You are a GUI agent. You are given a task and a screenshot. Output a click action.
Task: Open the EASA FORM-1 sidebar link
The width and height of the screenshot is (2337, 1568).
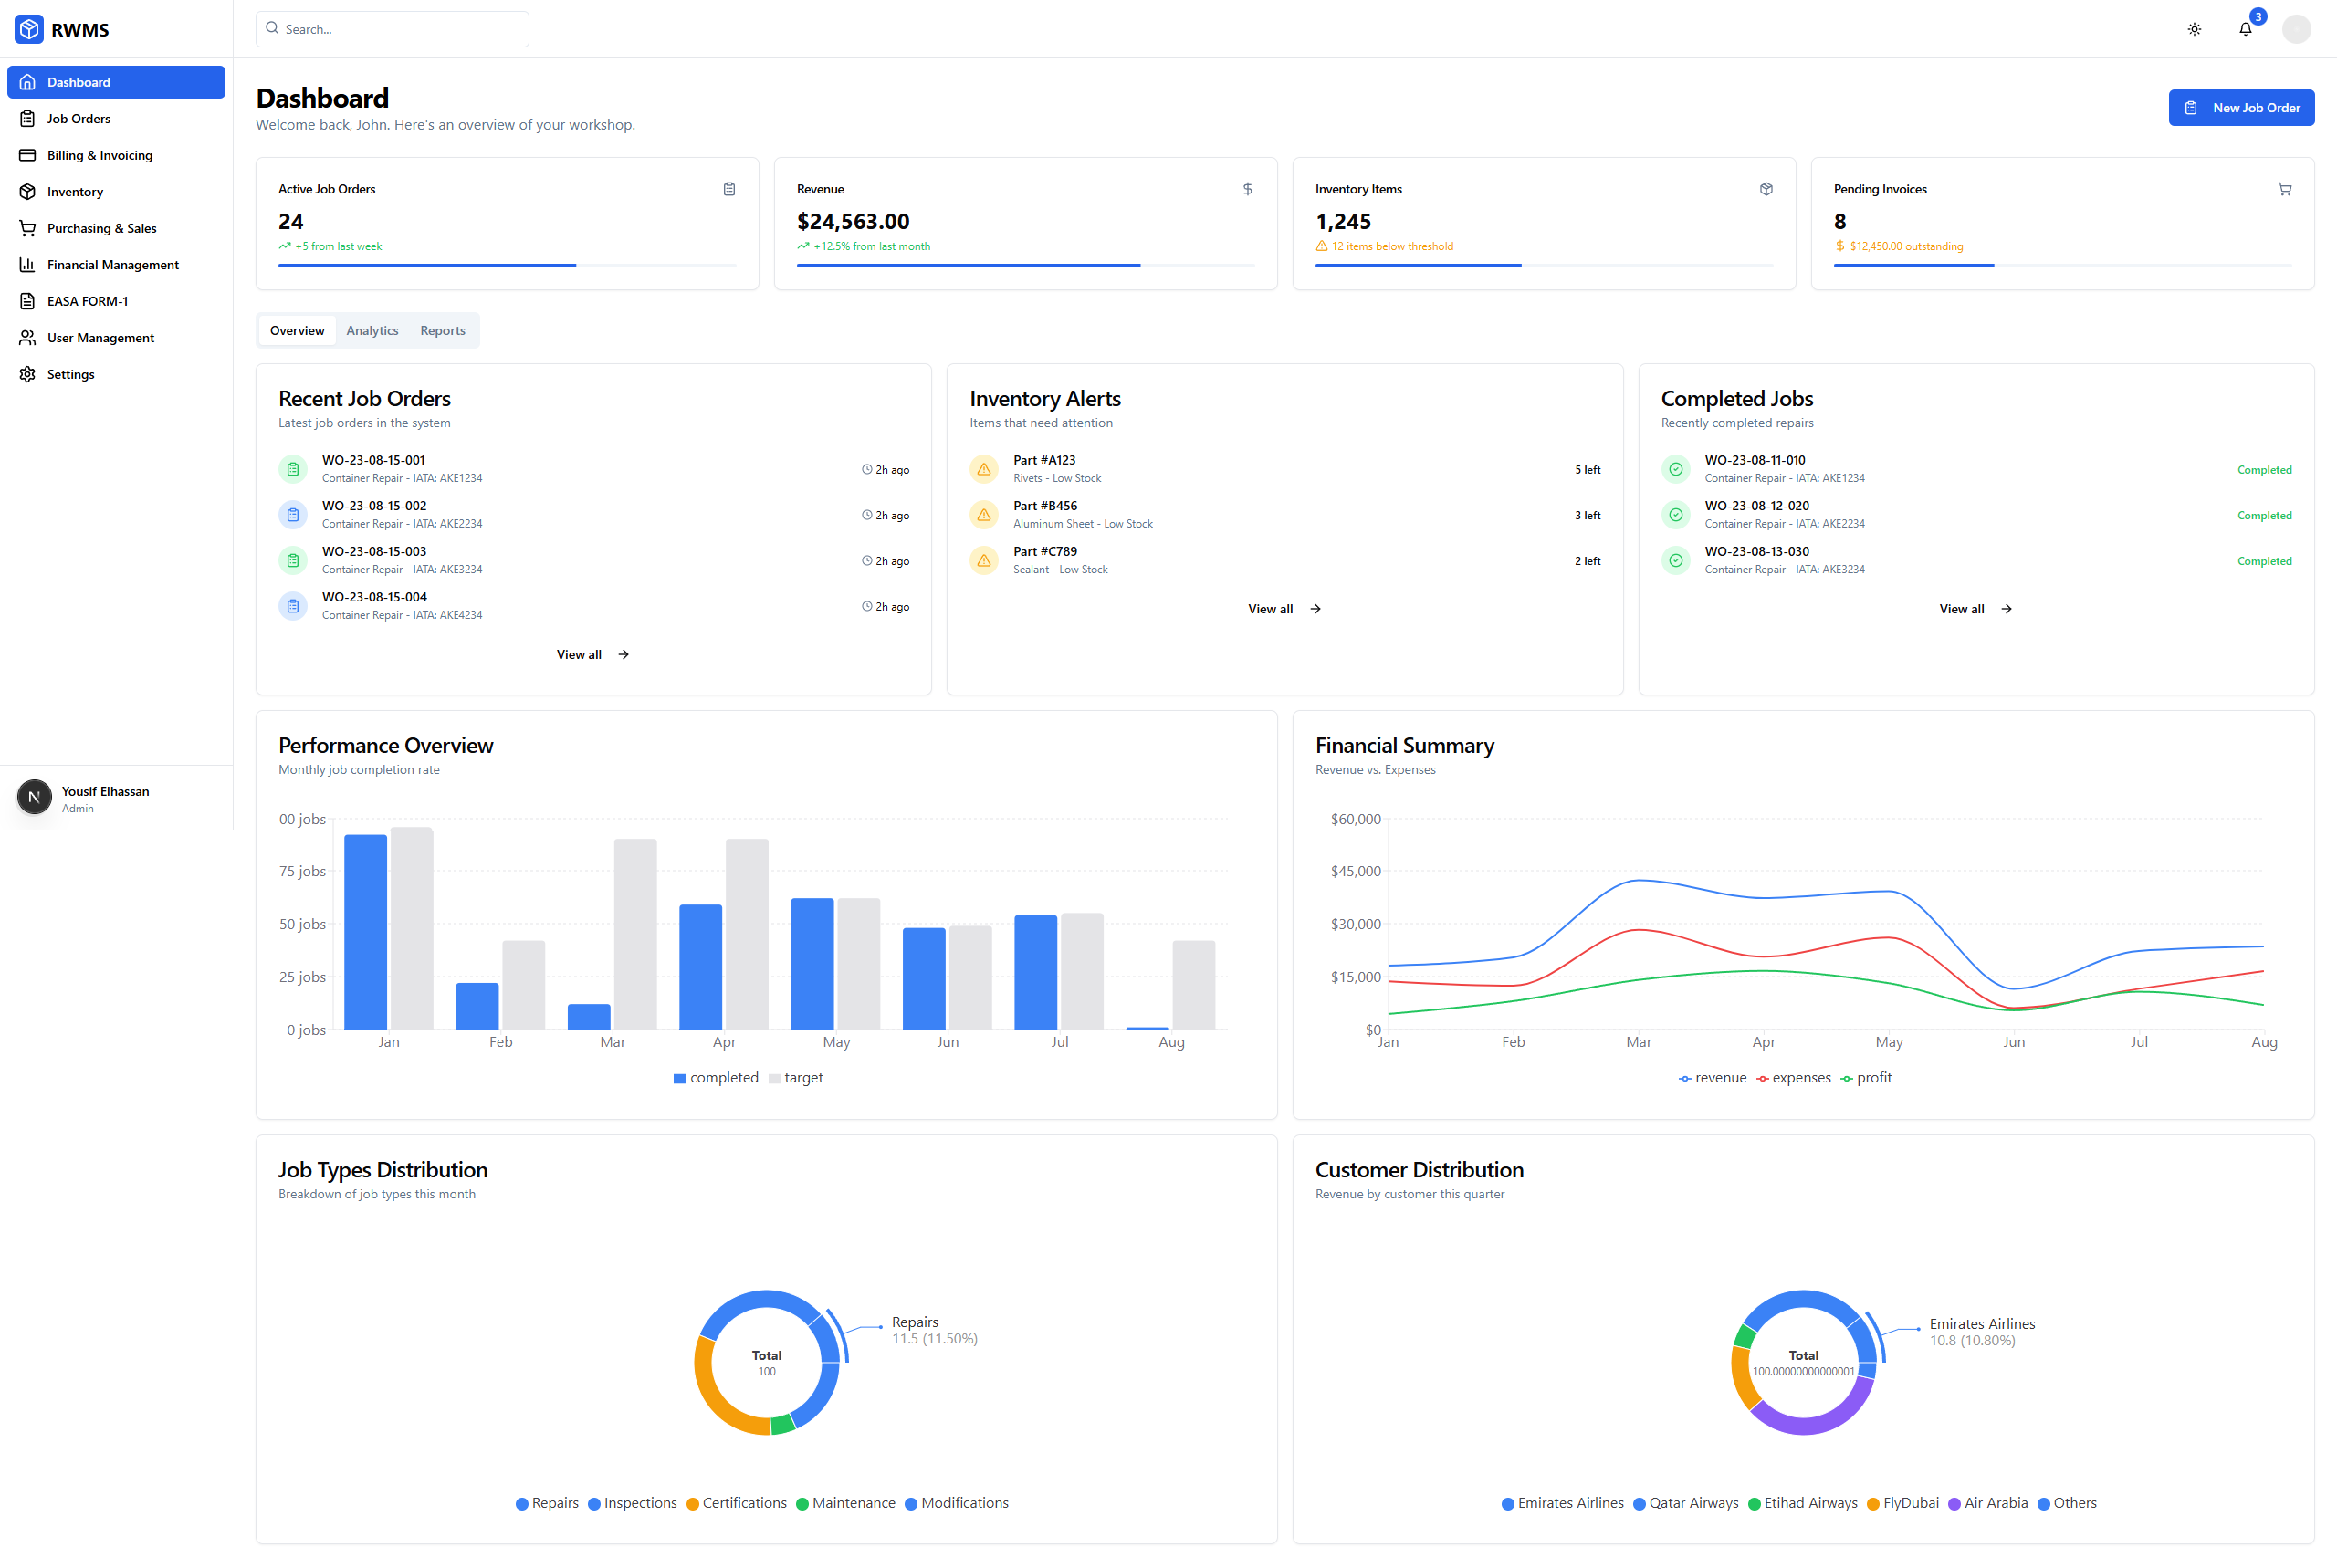pyautogui.click(x=87, y=301)
